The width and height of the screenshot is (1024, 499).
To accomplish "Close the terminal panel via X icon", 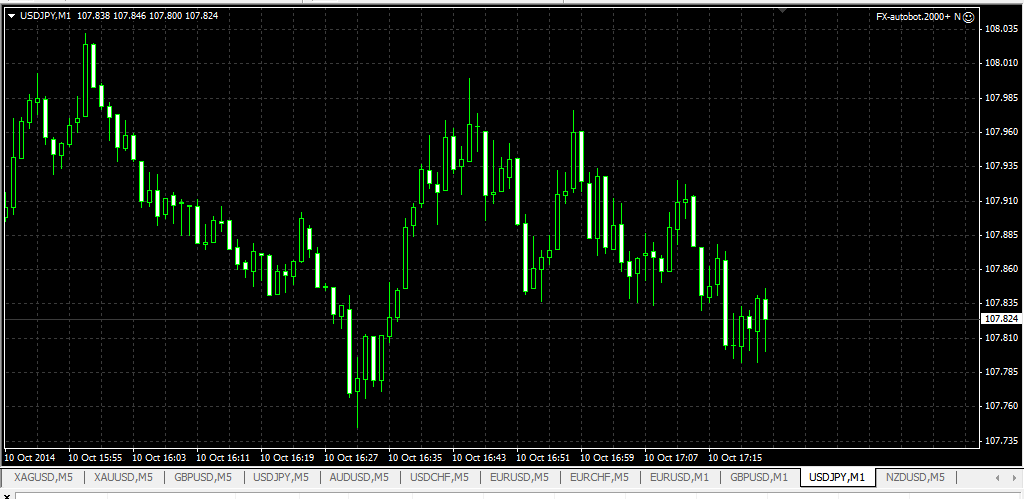I will pos(7,496).
